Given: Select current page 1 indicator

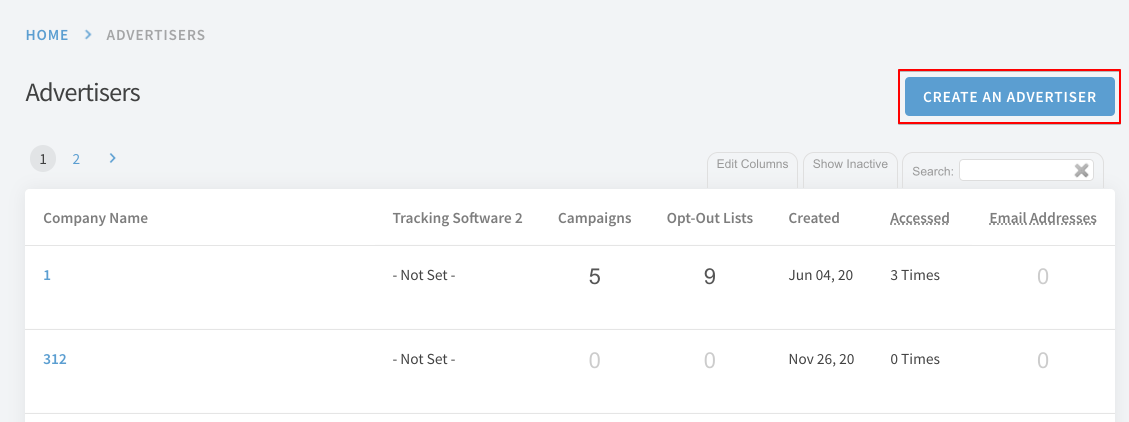Looking at the screenshot, I should [x=43, y=159].
